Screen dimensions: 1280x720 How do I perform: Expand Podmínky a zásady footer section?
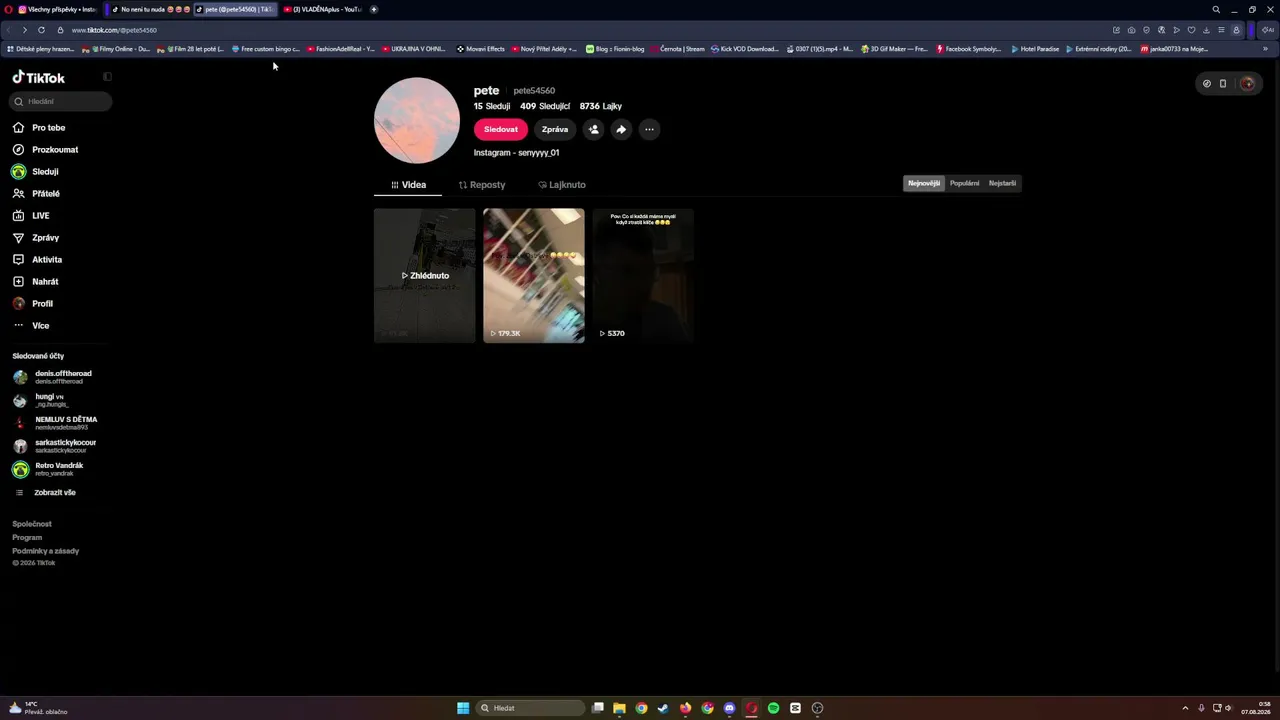(46, 551)
